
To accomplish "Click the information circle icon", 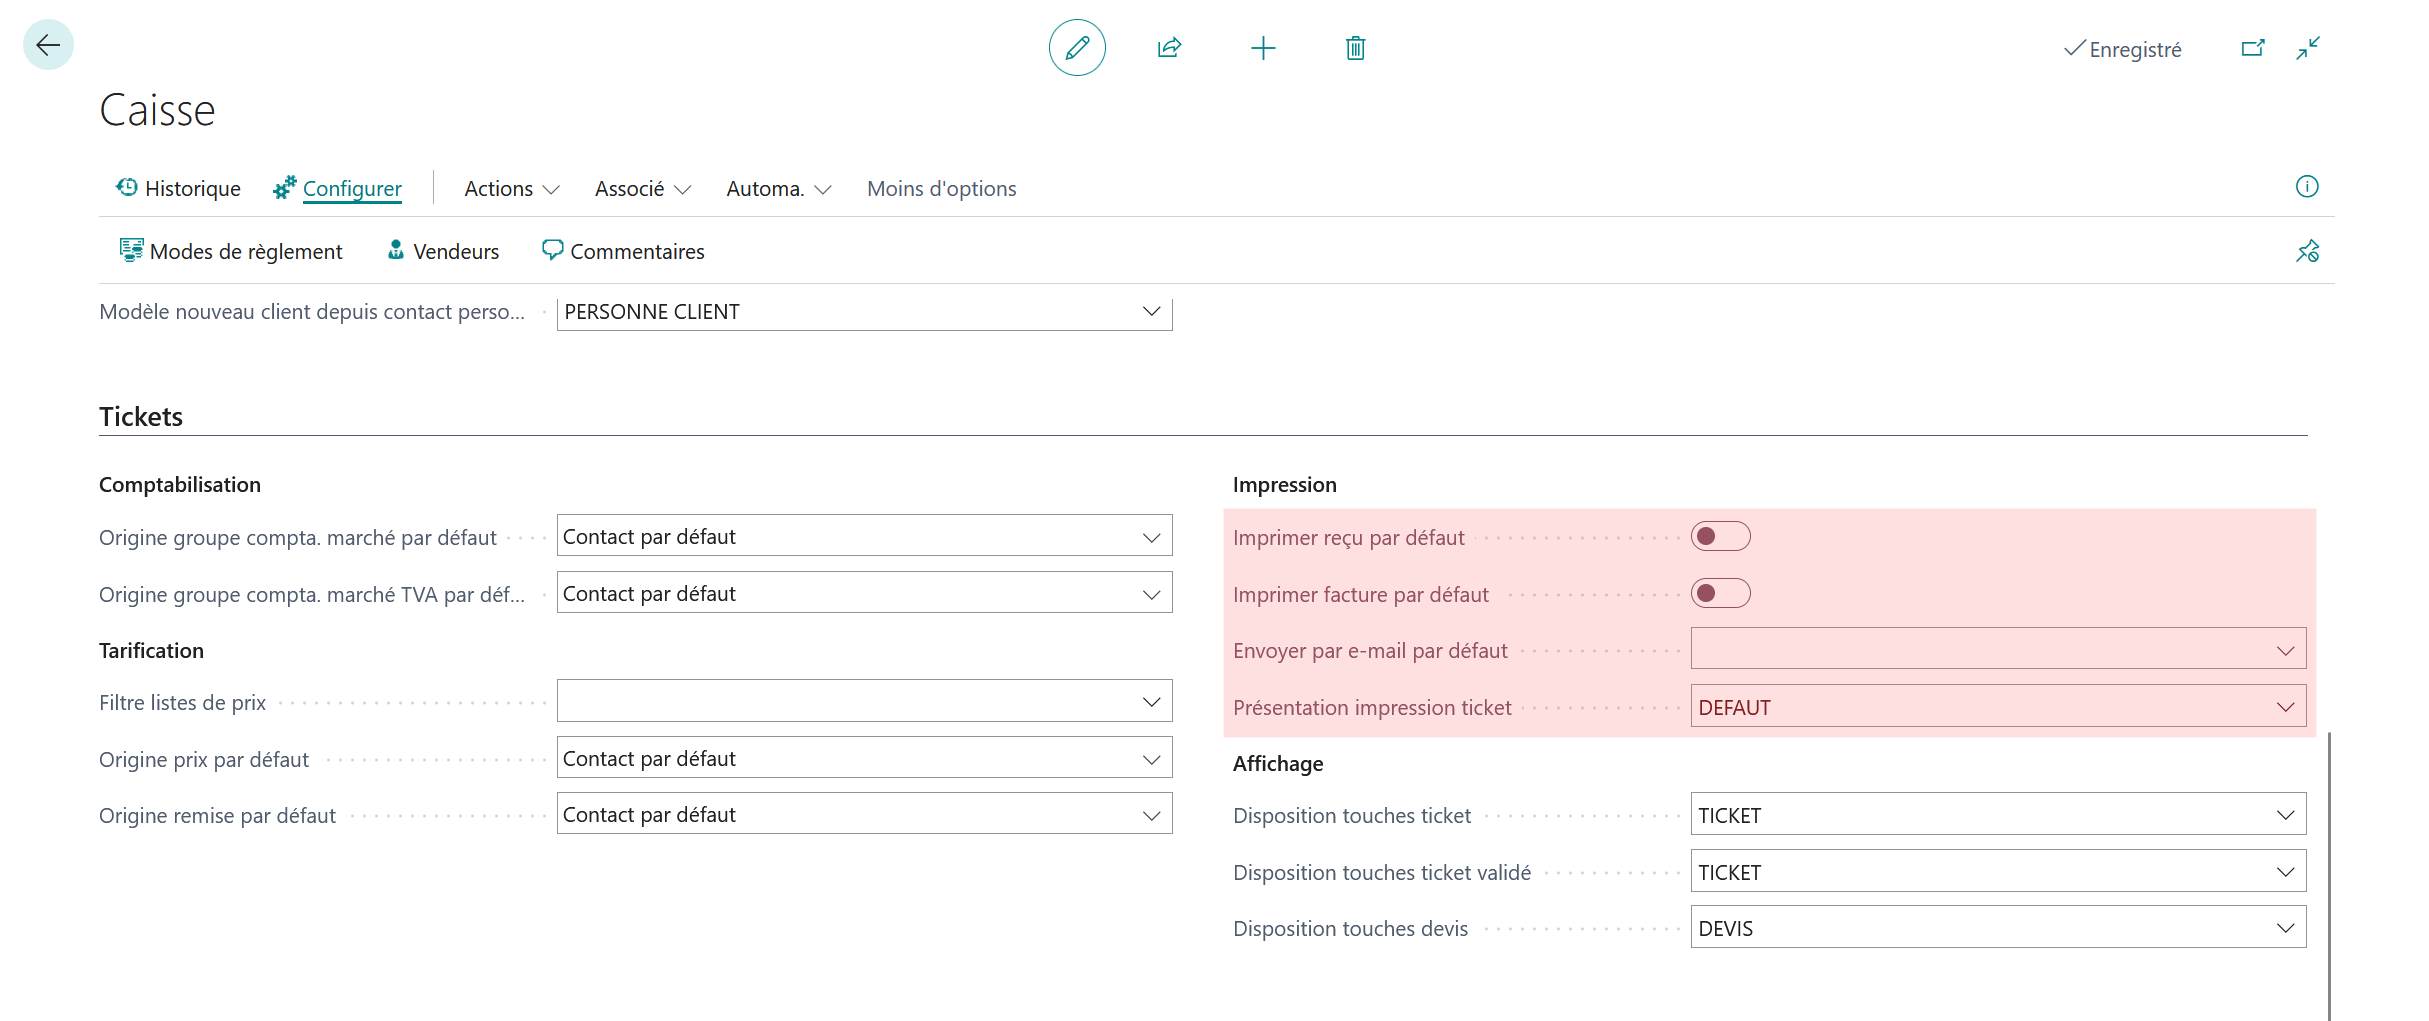I will pyautogui.click(x=2307, y=187).
